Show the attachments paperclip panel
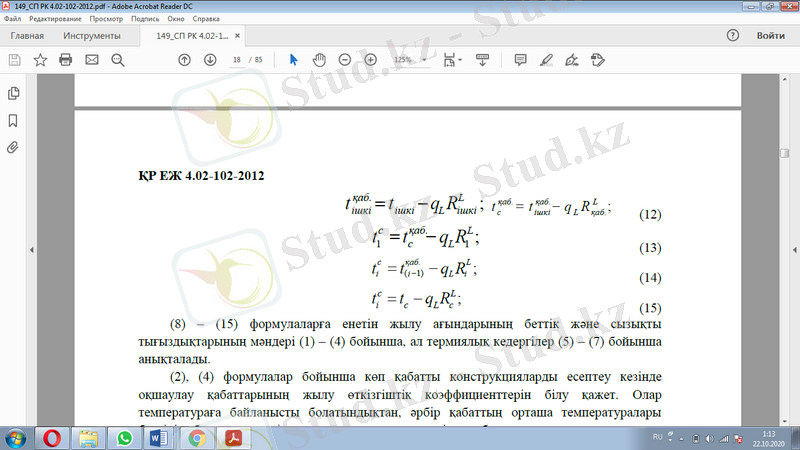 (x=14, y=147)
